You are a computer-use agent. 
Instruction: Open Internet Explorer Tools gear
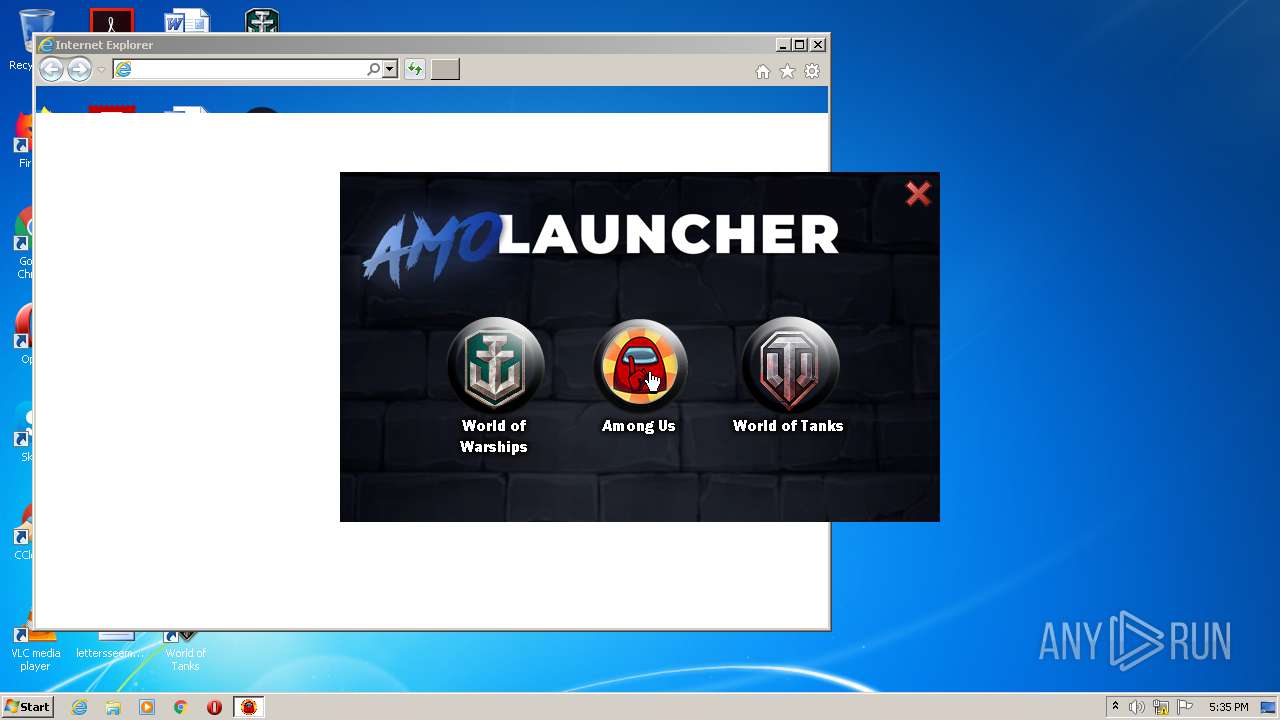click(812, 71)
